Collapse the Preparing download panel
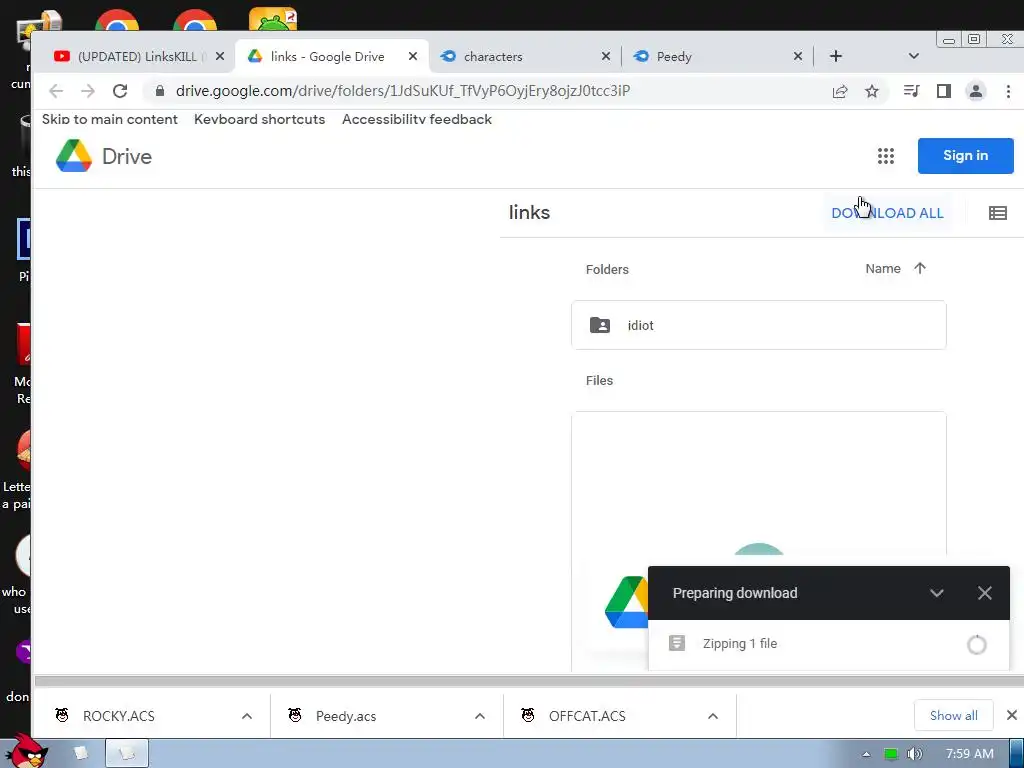Viewport: 1024px width, 768px height. pyautogui.click(x=936, y=593)
